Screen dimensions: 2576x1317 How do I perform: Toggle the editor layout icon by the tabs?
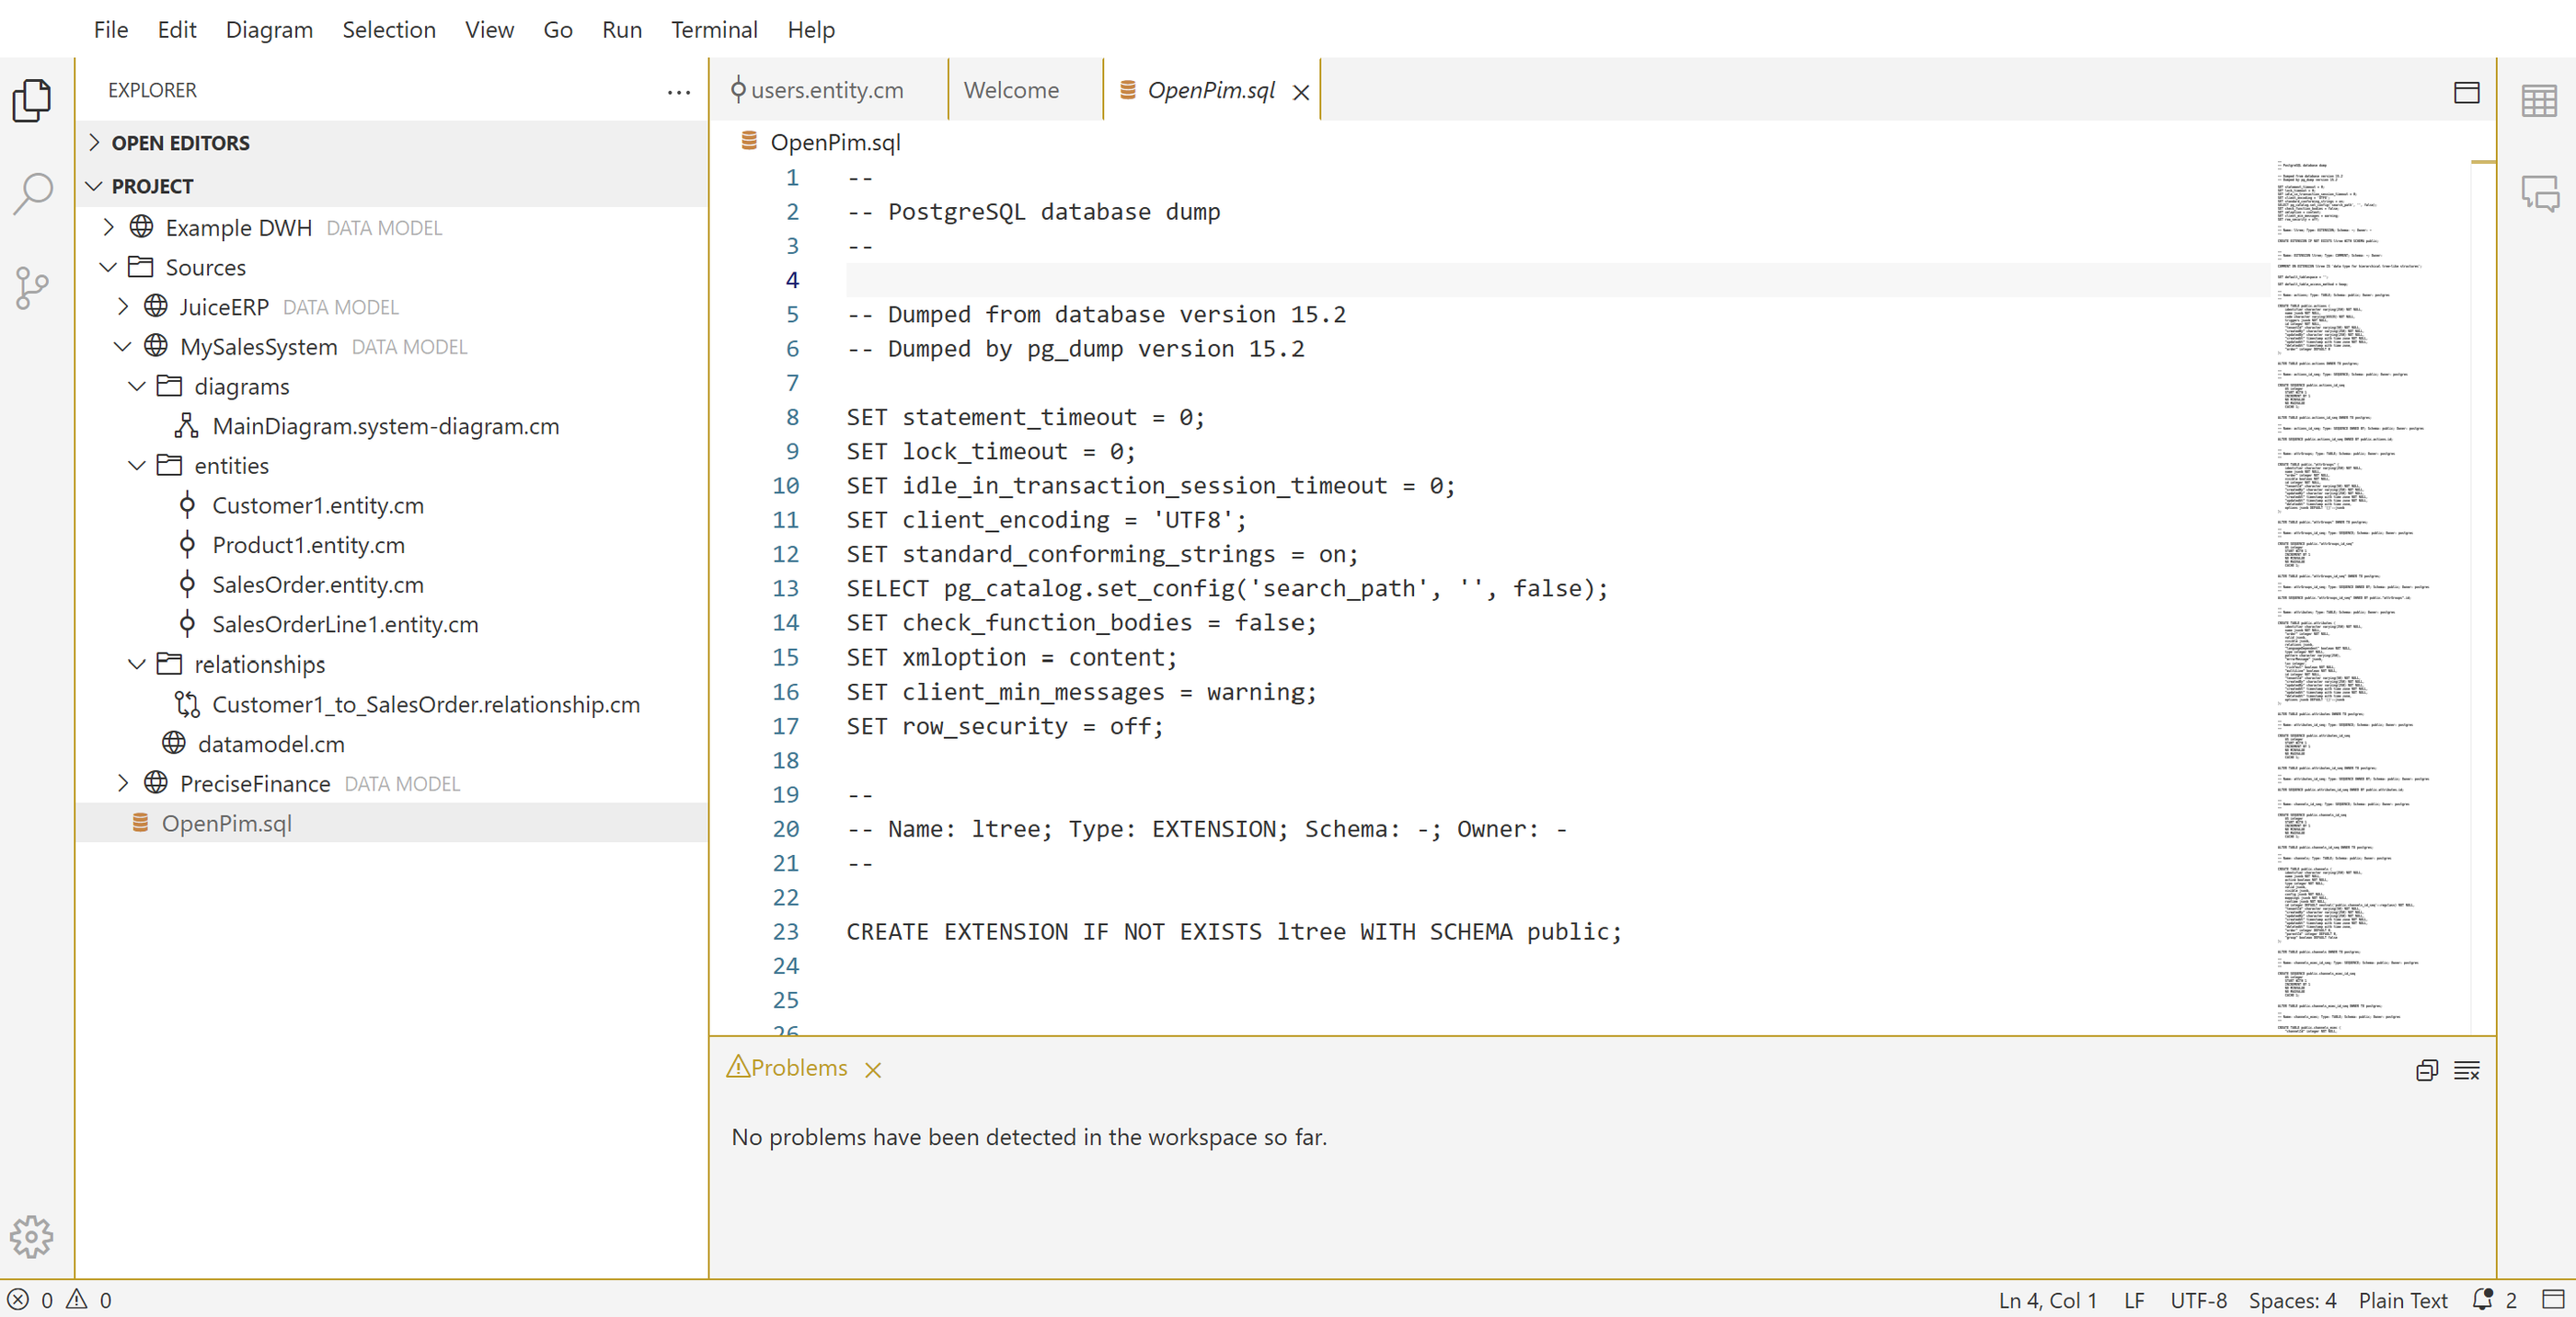tap(2467, 92)
